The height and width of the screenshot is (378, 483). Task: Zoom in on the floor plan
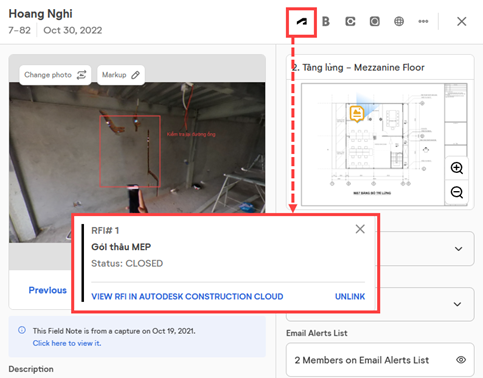point(457,168)
